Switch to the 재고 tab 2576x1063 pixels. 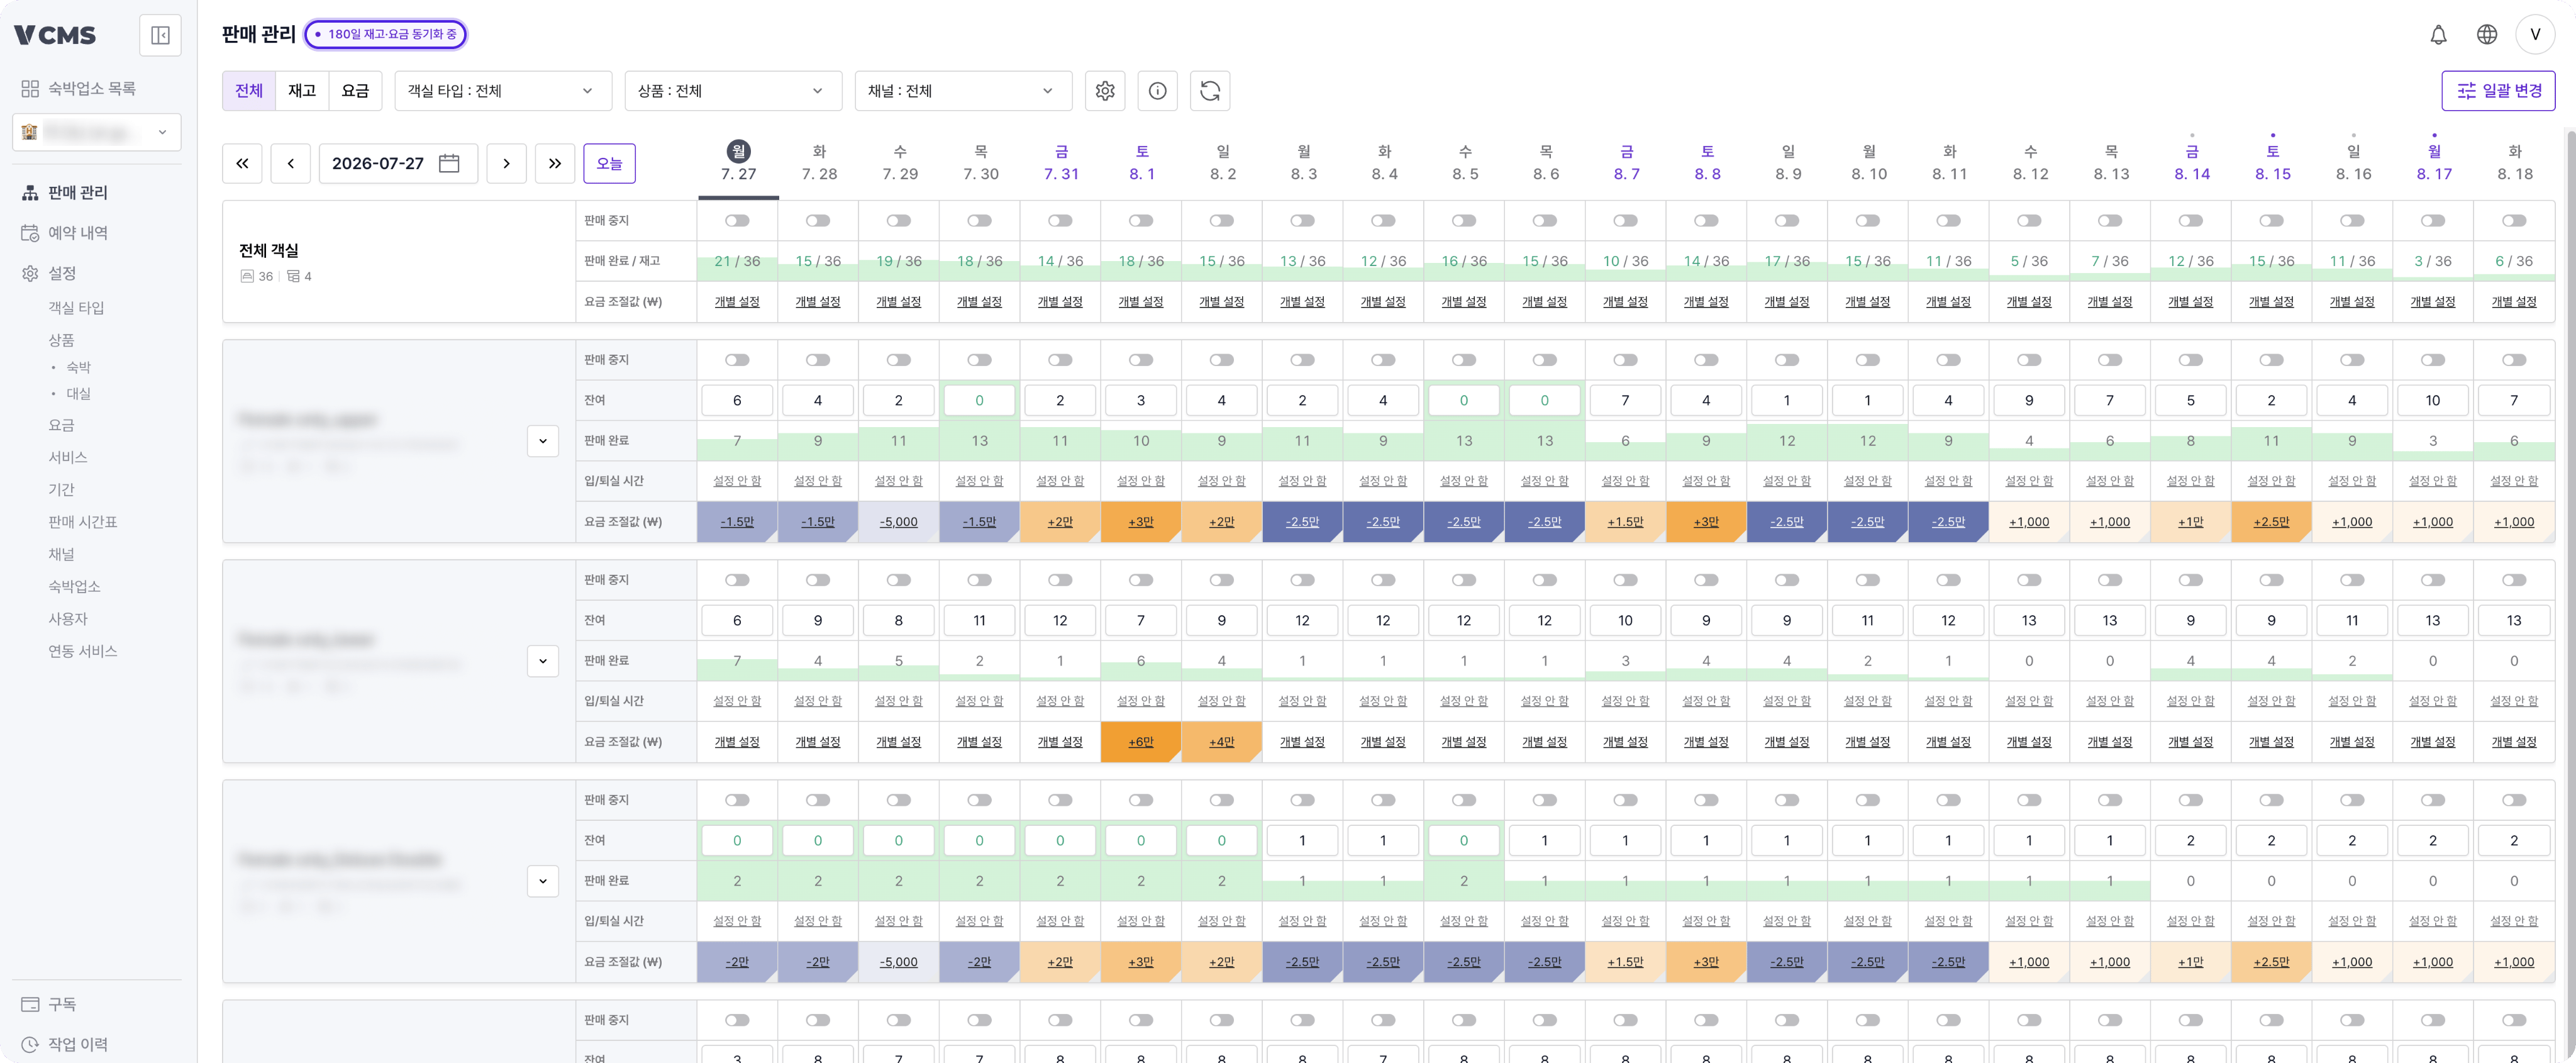pos(302,91)
